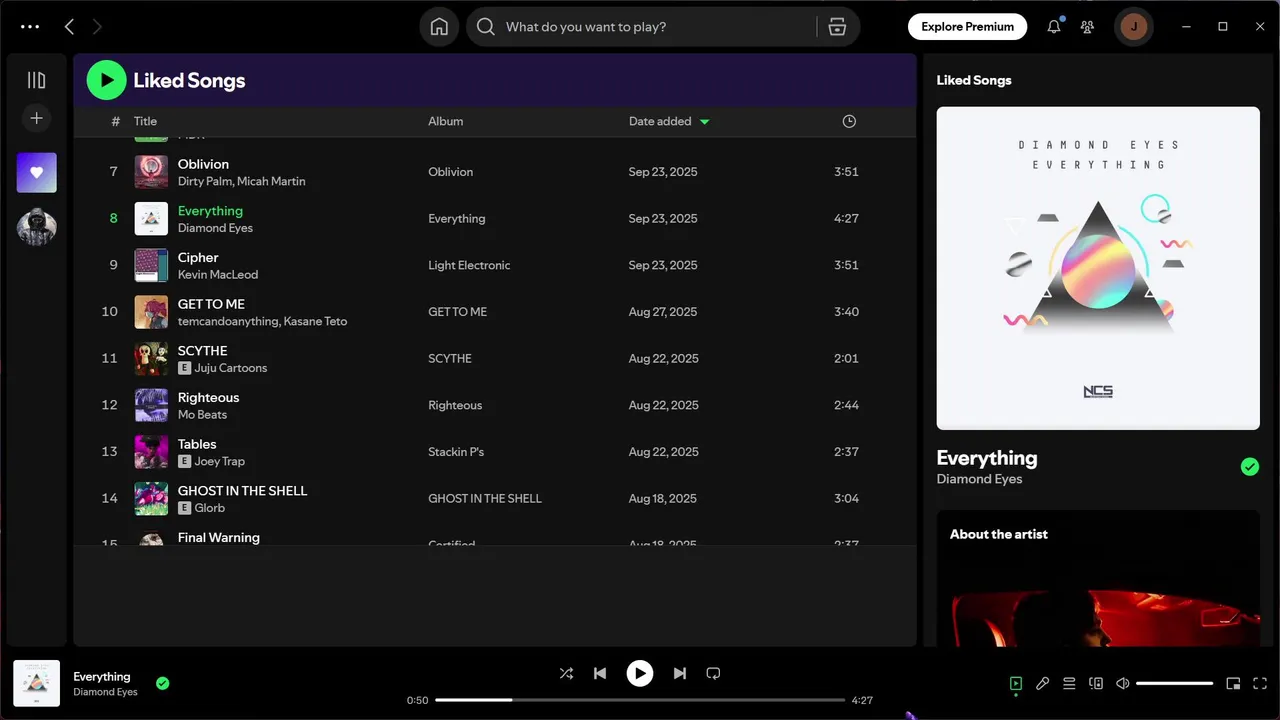The height and width of the screenshot is (720, 1280).
Task: Sort by the Date added column header
Action: coord(660,121)
